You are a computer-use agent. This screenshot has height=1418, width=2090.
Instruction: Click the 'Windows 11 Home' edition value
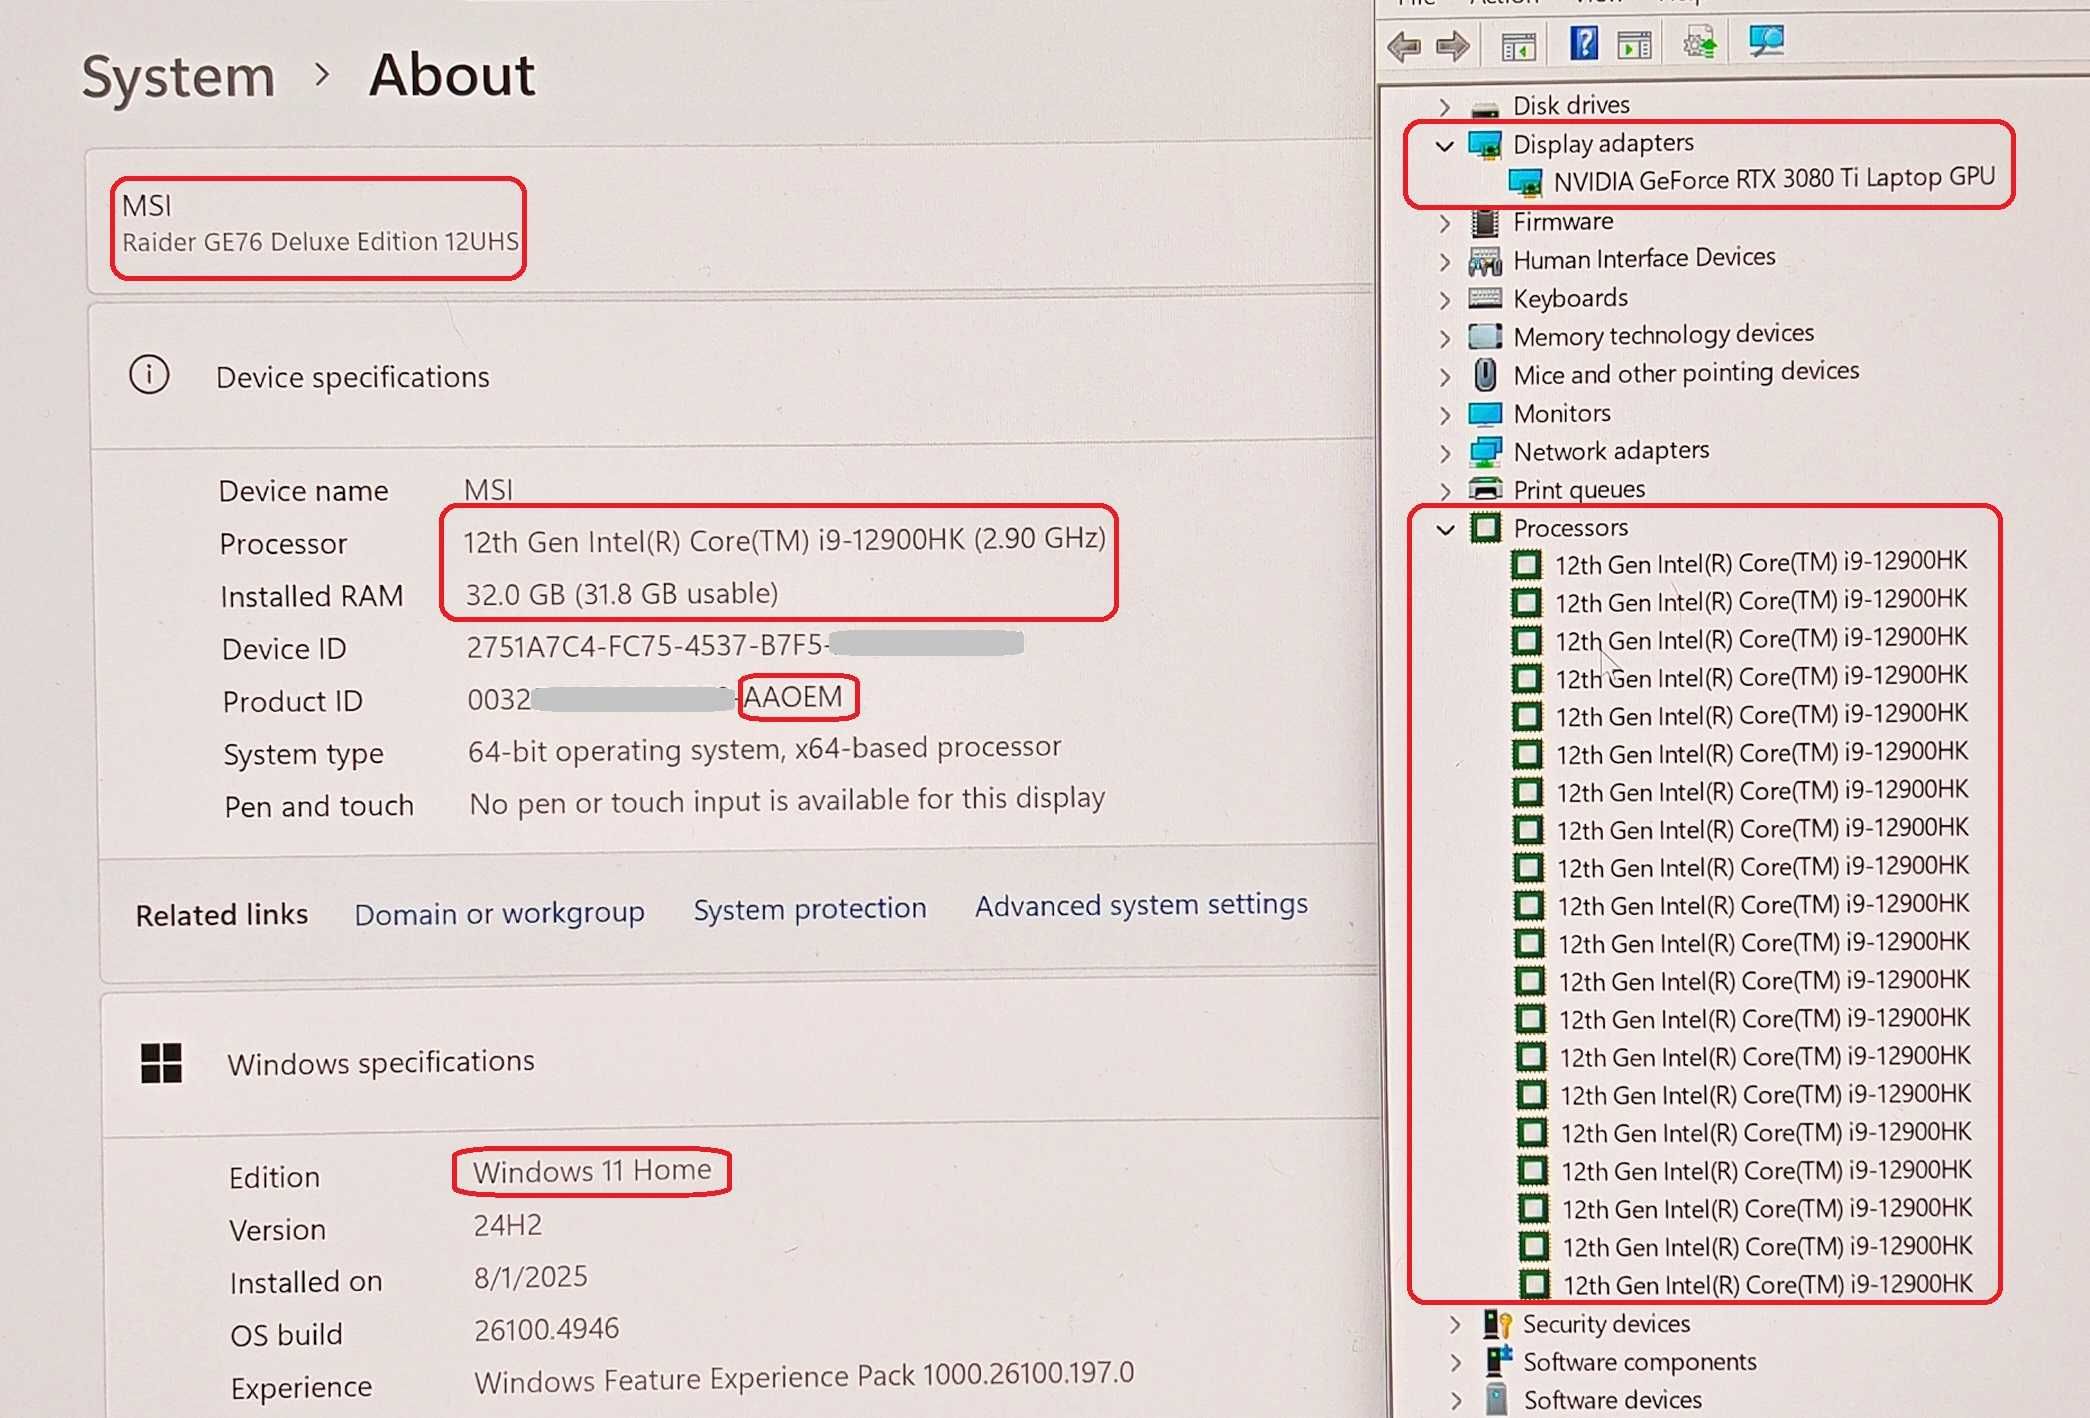click(592, 1171)
